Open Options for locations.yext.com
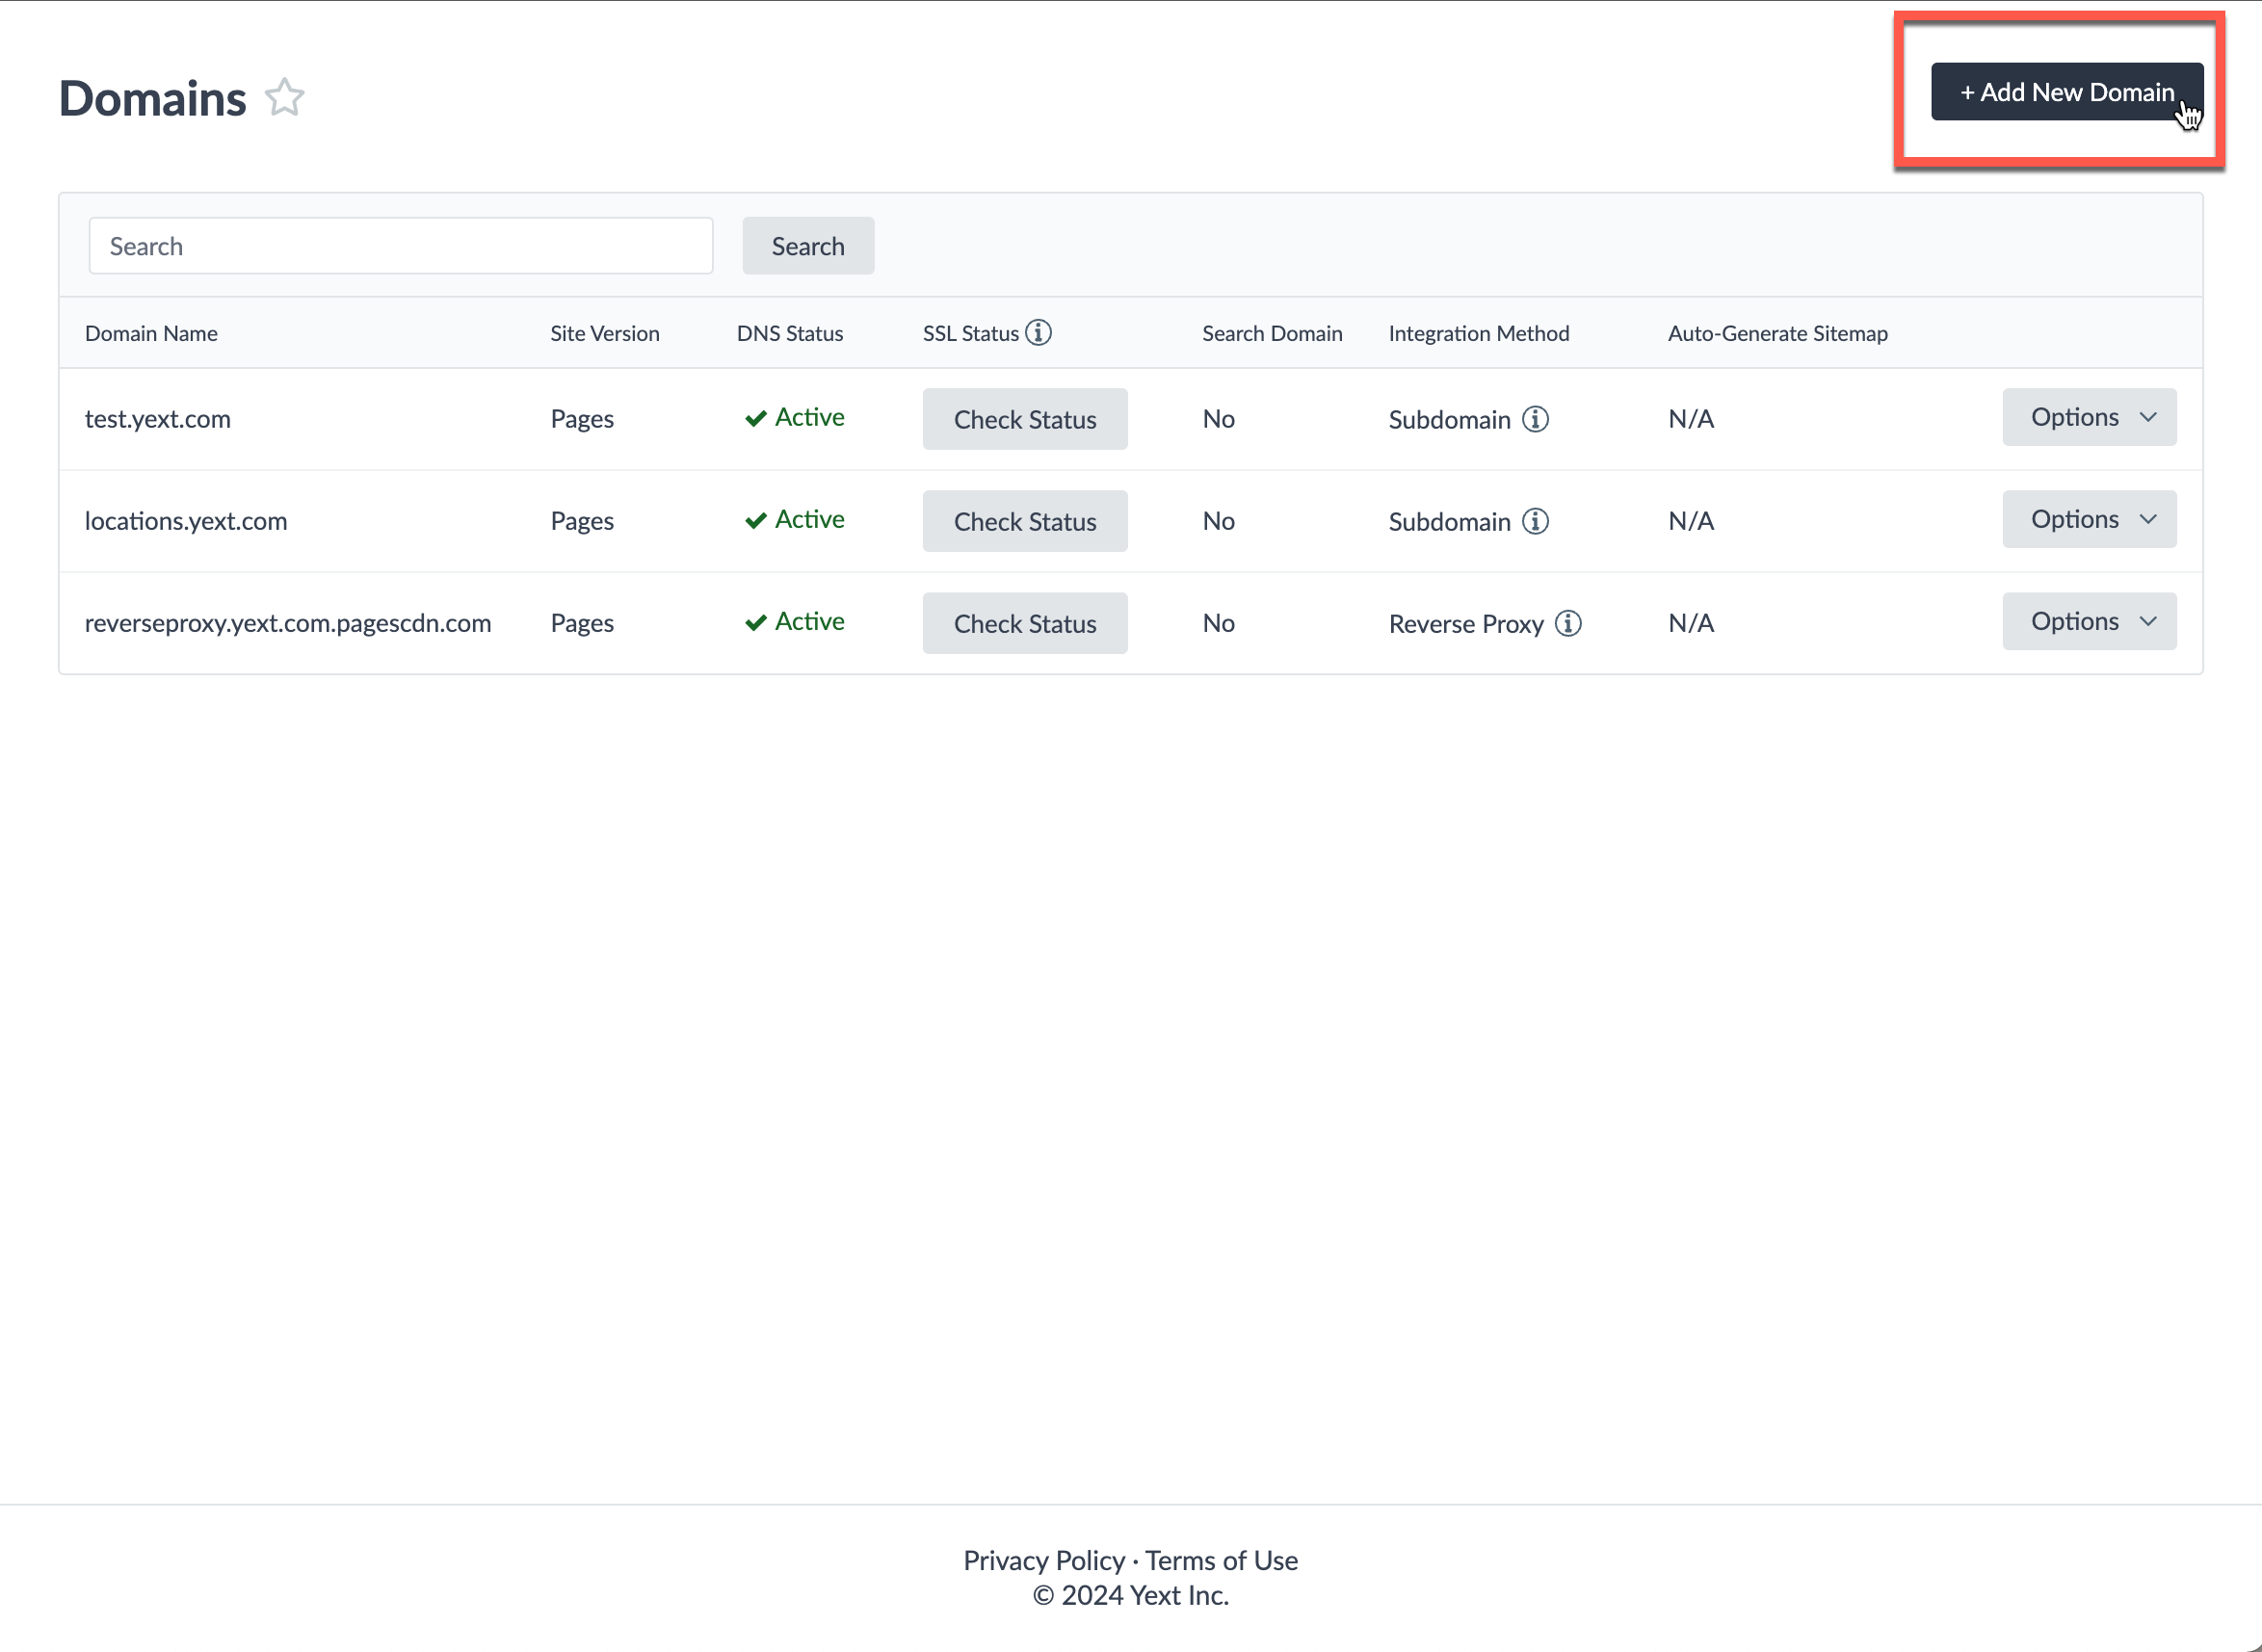Image resolution: width=2262 pixels, height=1652 pixels. [x=2089, y=519]
